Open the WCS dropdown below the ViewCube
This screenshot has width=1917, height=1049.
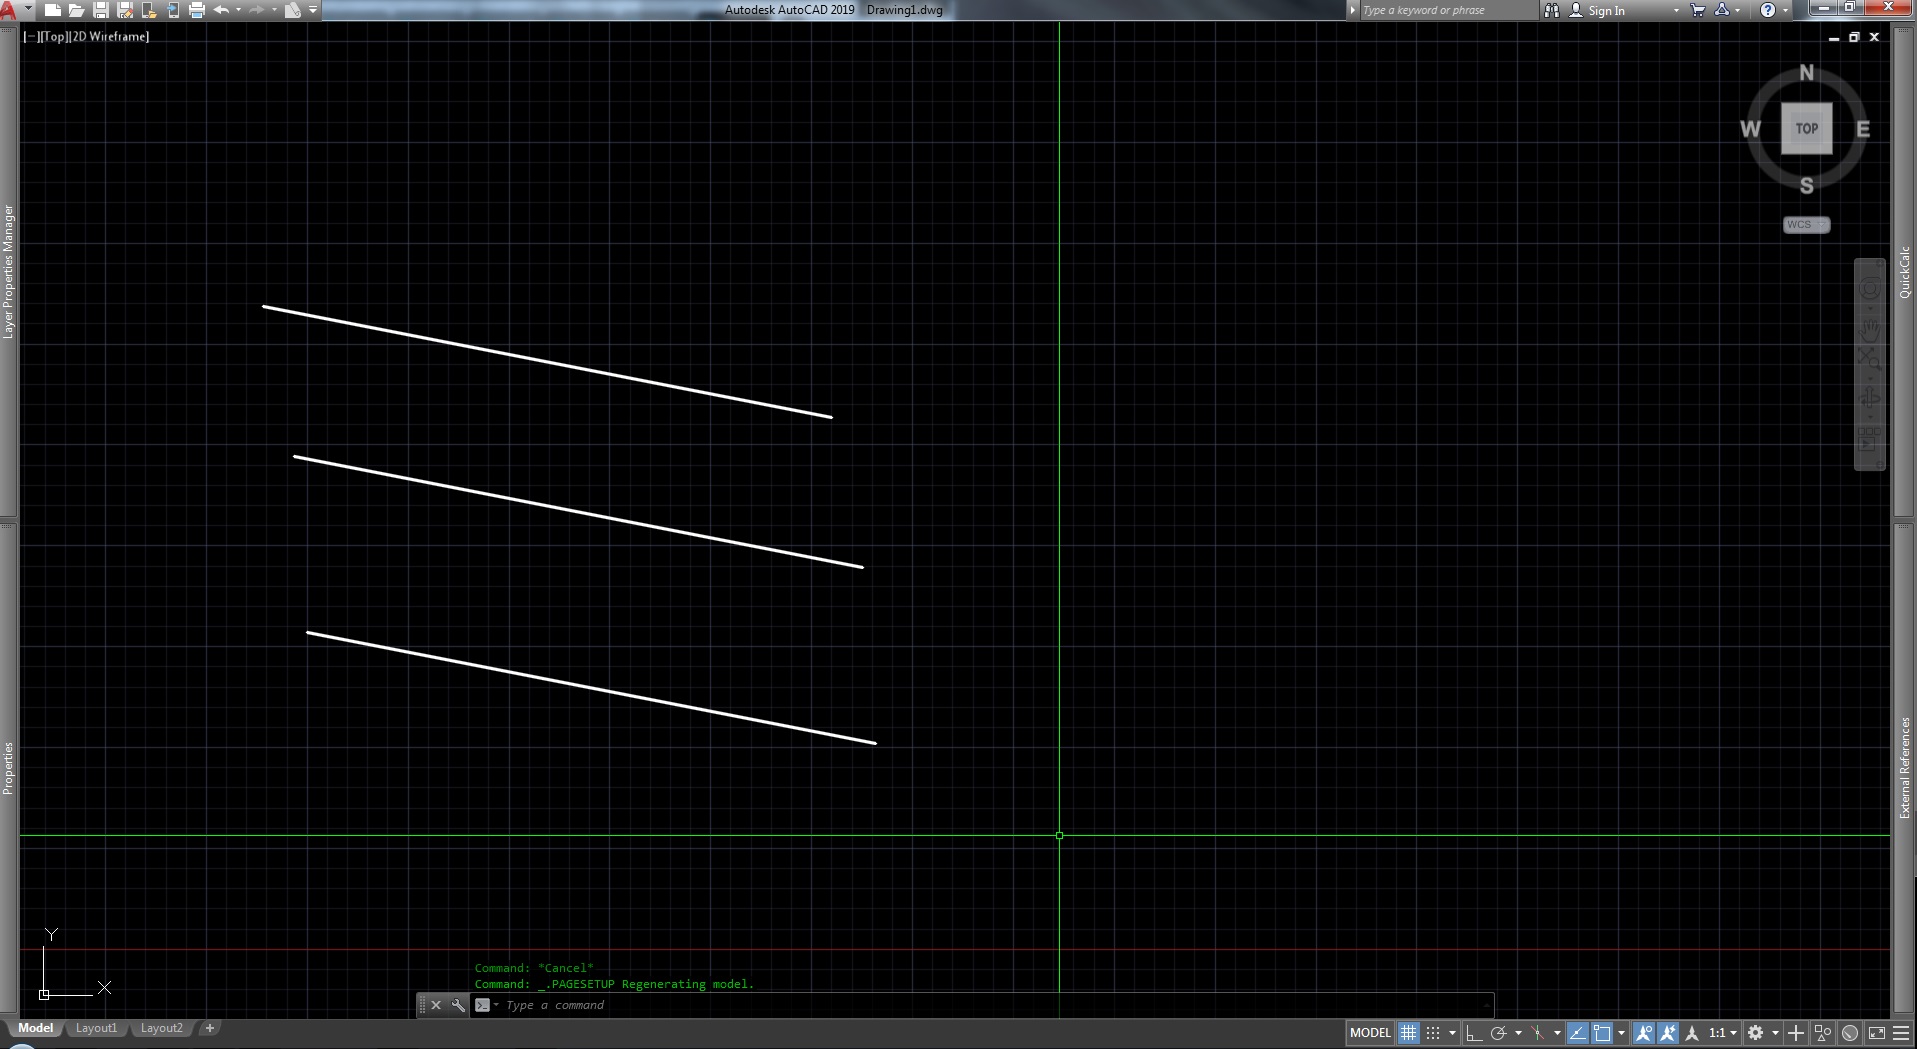point(1806,225)
